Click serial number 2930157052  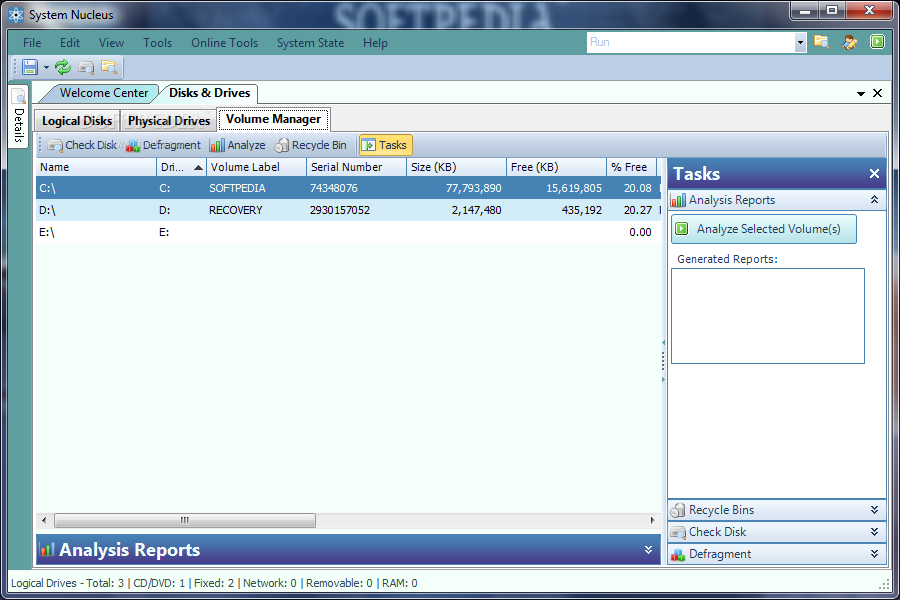point(340,210)
